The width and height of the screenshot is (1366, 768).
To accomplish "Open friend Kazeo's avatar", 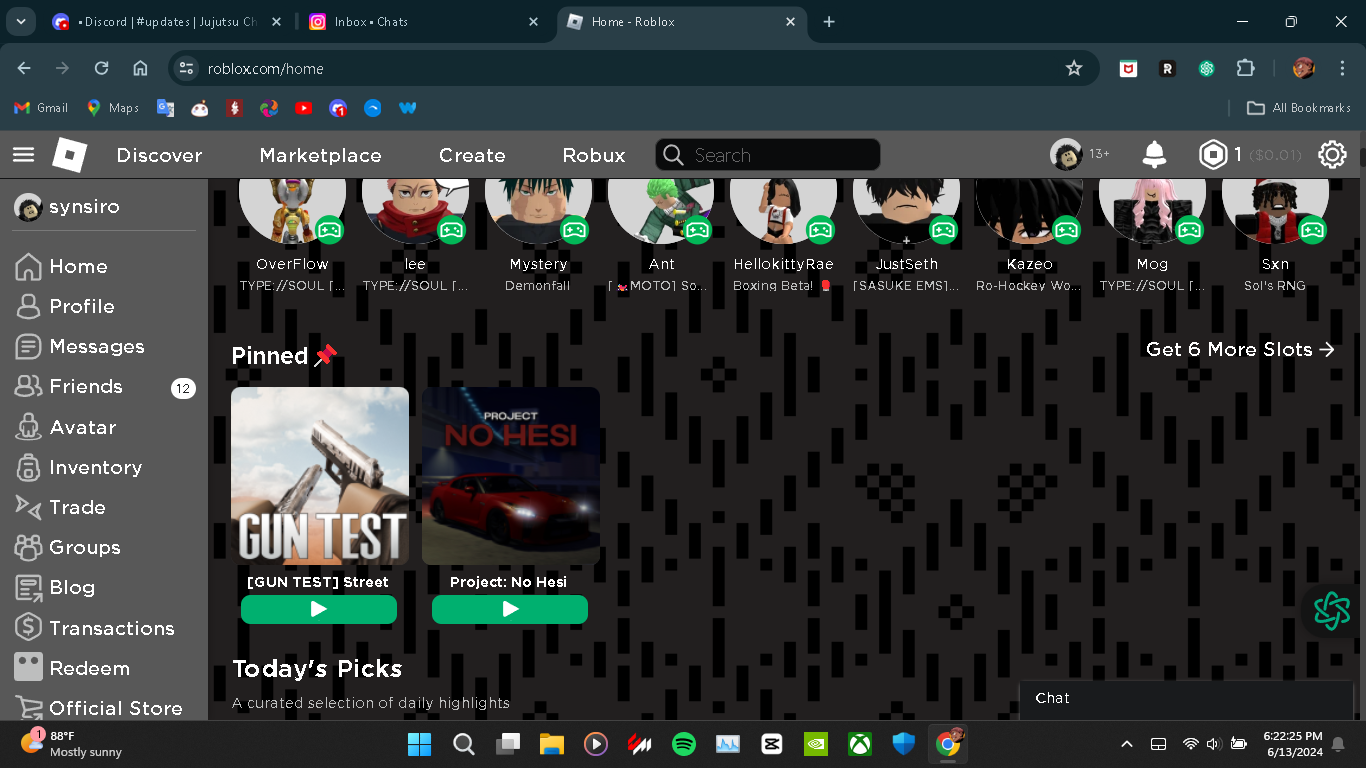I will pos(1029,211).
